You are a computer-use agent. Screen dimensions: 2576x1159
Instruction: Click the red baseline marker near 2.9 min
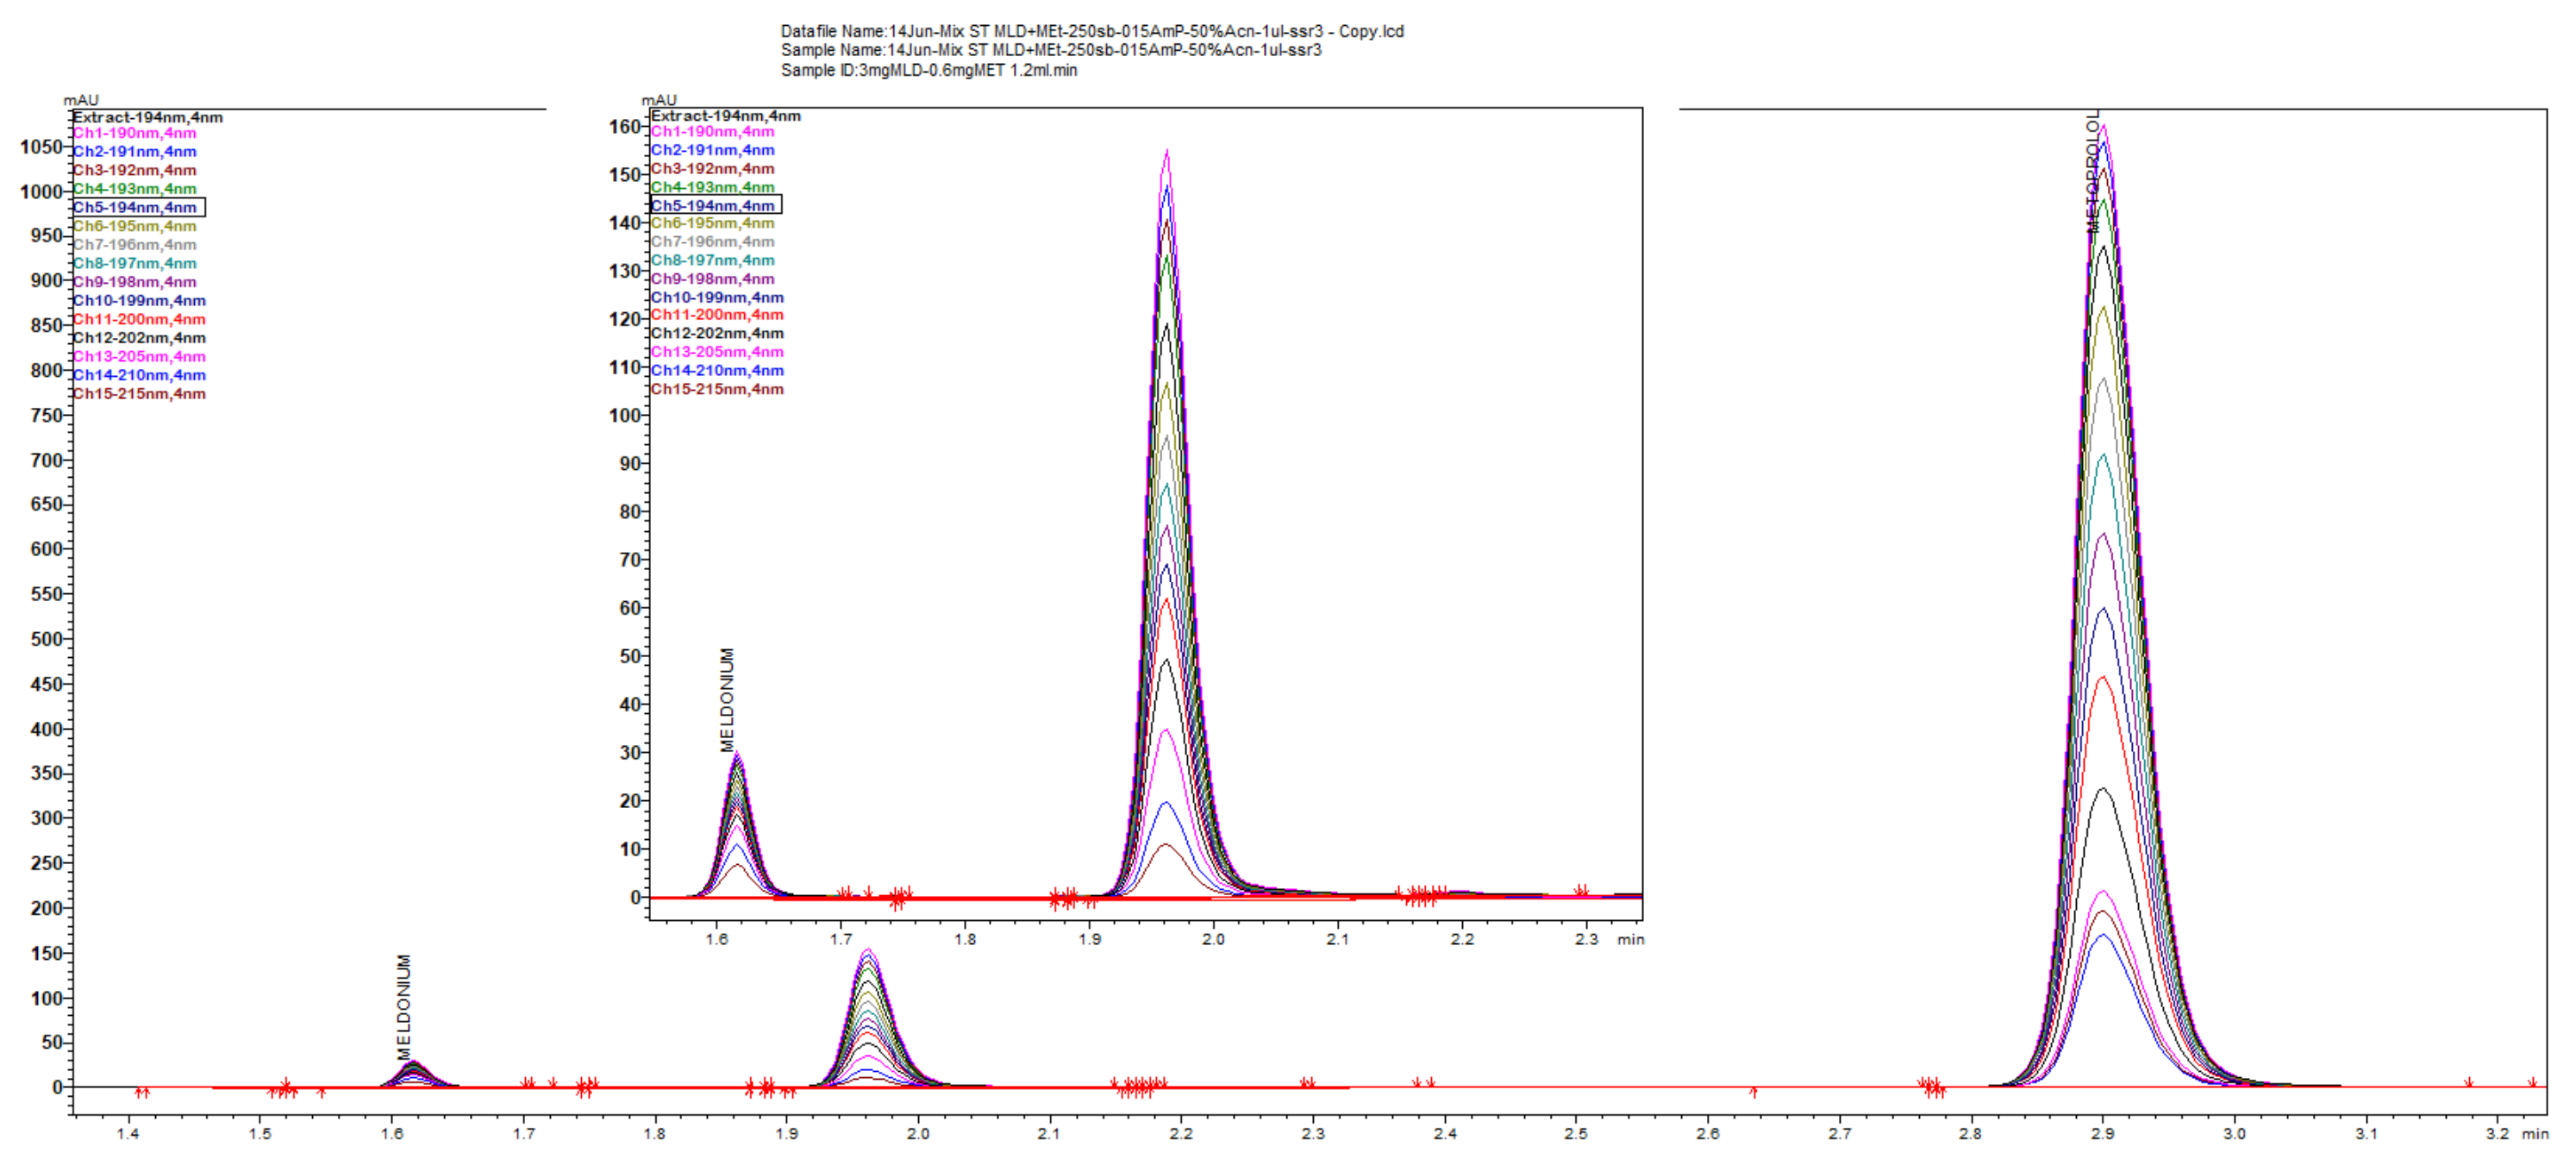coord(1930,1088)
